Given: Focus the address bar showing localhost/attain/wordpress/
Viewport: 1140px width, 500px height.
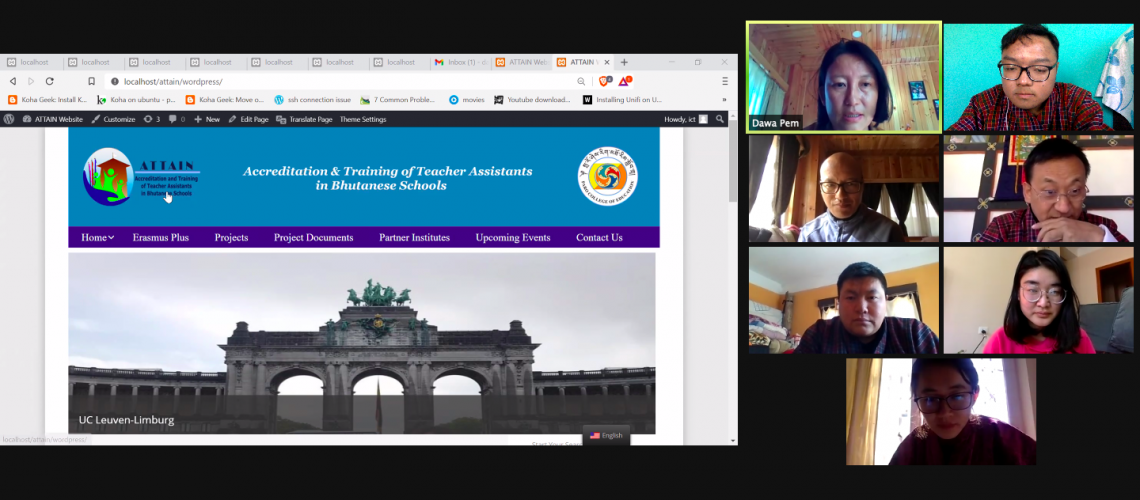Looking at the screenshot, I should click(x=342, y=81).
